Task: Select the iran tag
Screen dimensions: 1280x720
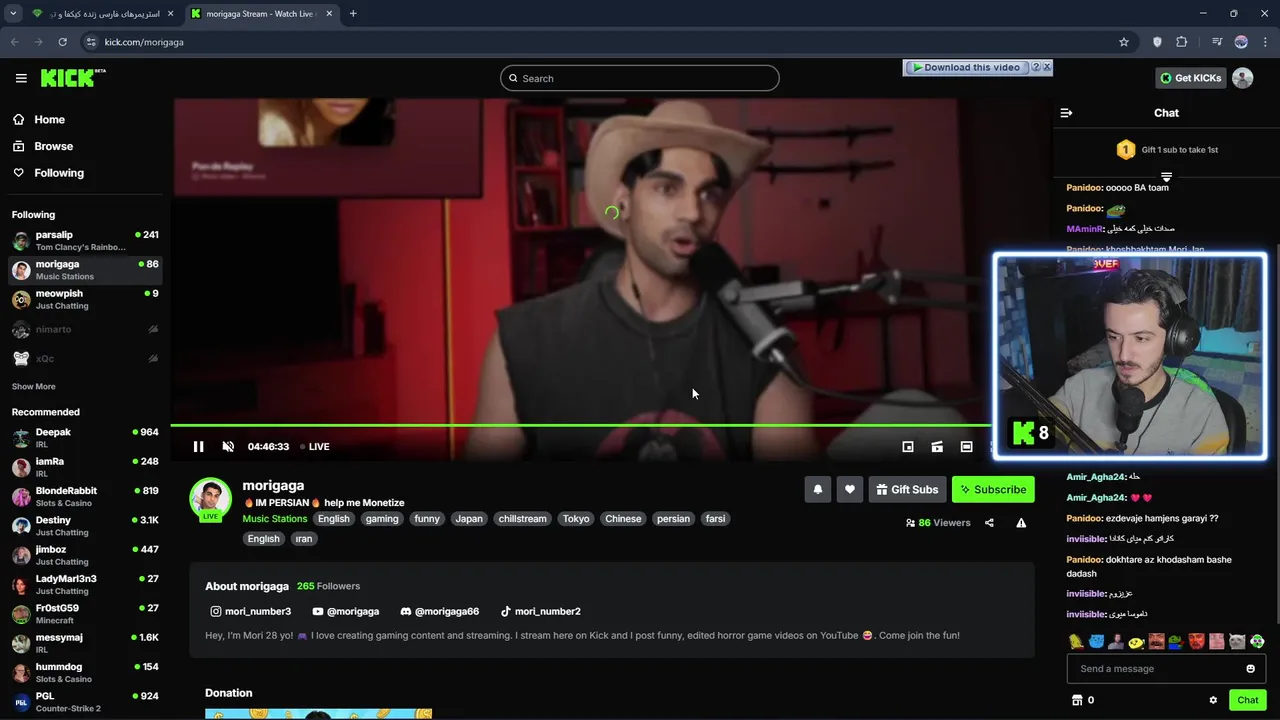Action: pos(304,539)
